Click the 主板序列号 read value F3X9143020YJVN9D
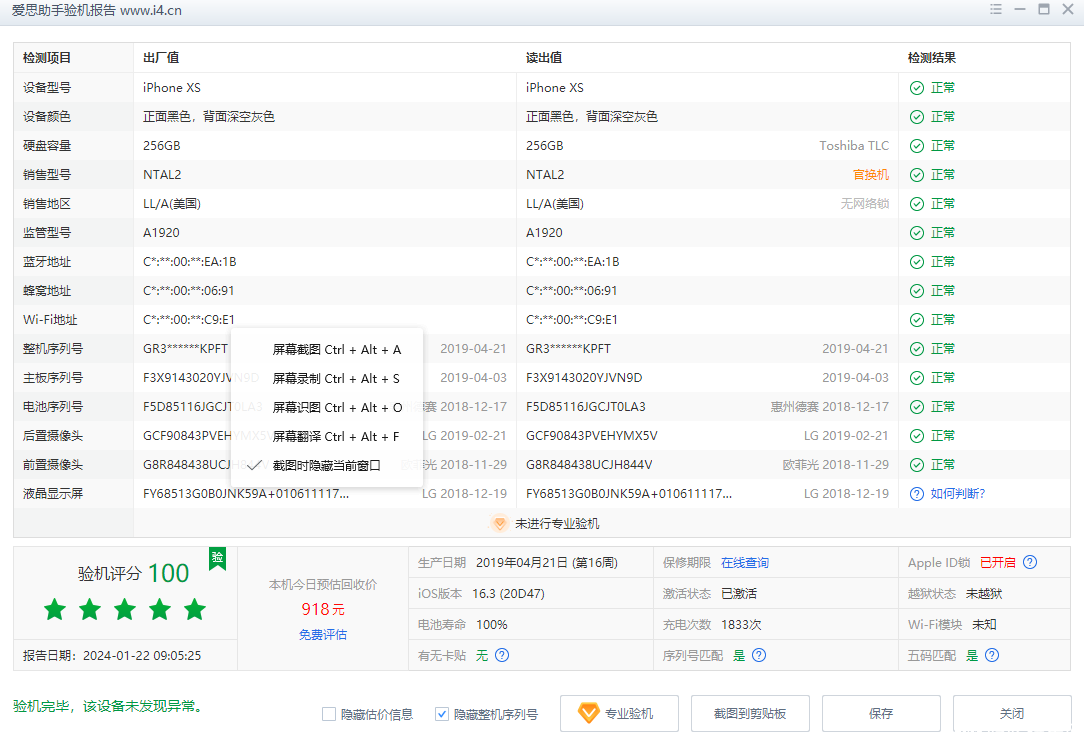1084x745 pixels. coord(584,378)
